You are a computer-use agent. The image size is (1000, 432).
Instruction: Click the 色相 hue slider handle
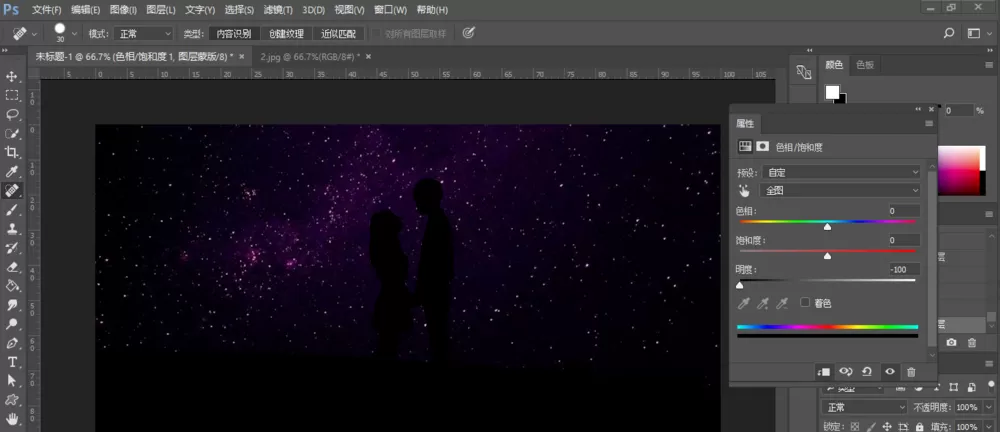827,227
